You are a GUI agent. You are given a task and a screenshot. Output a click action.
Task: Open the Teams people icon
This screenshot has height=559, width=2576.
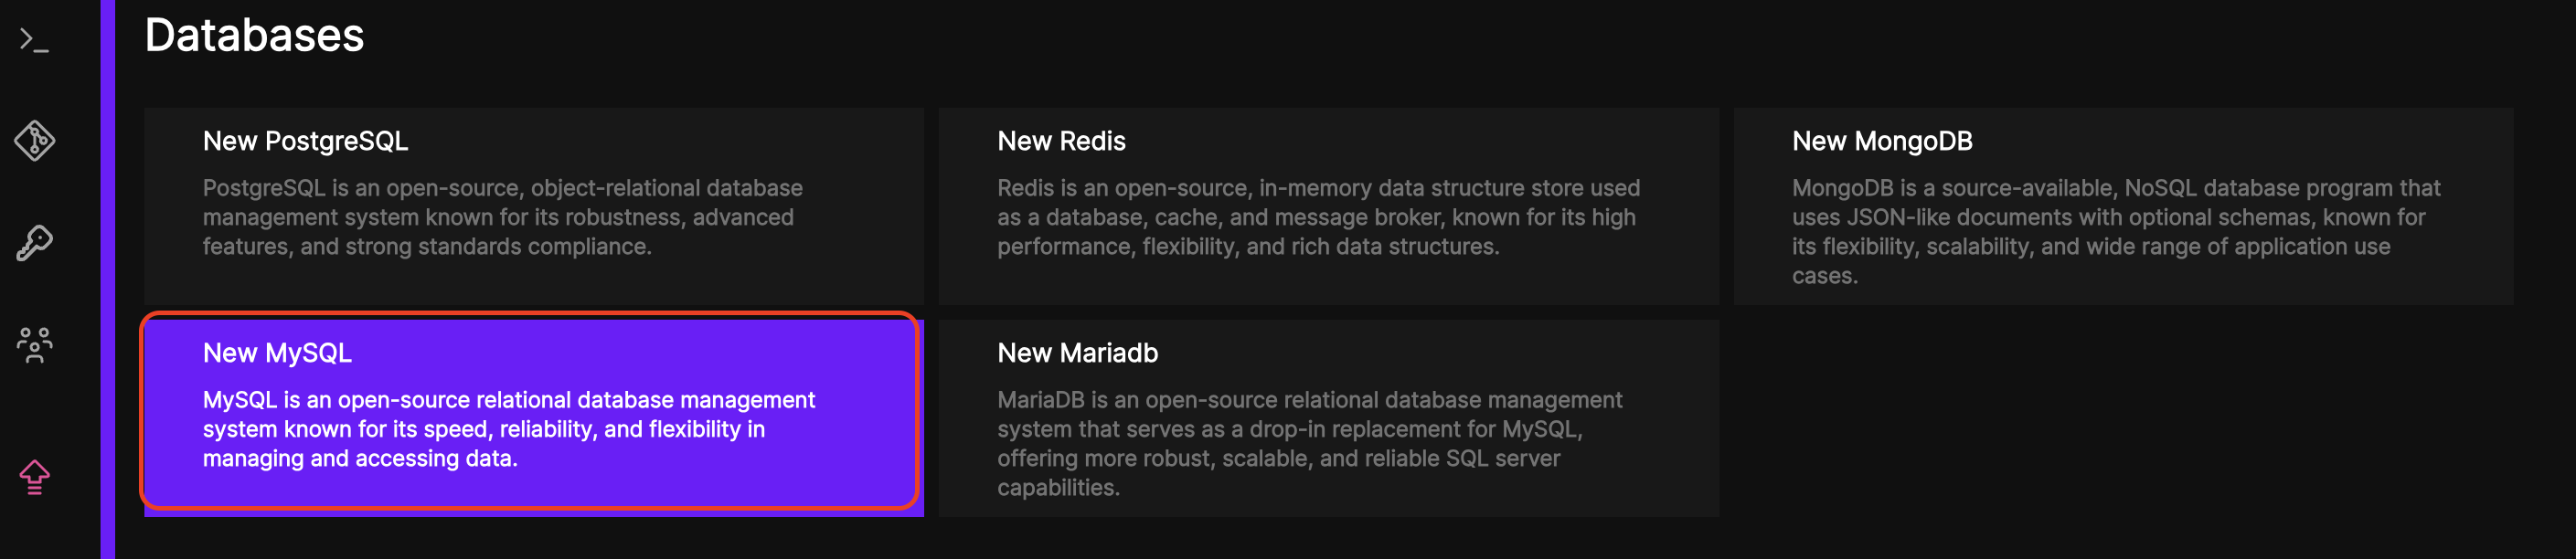pos(34,345)
